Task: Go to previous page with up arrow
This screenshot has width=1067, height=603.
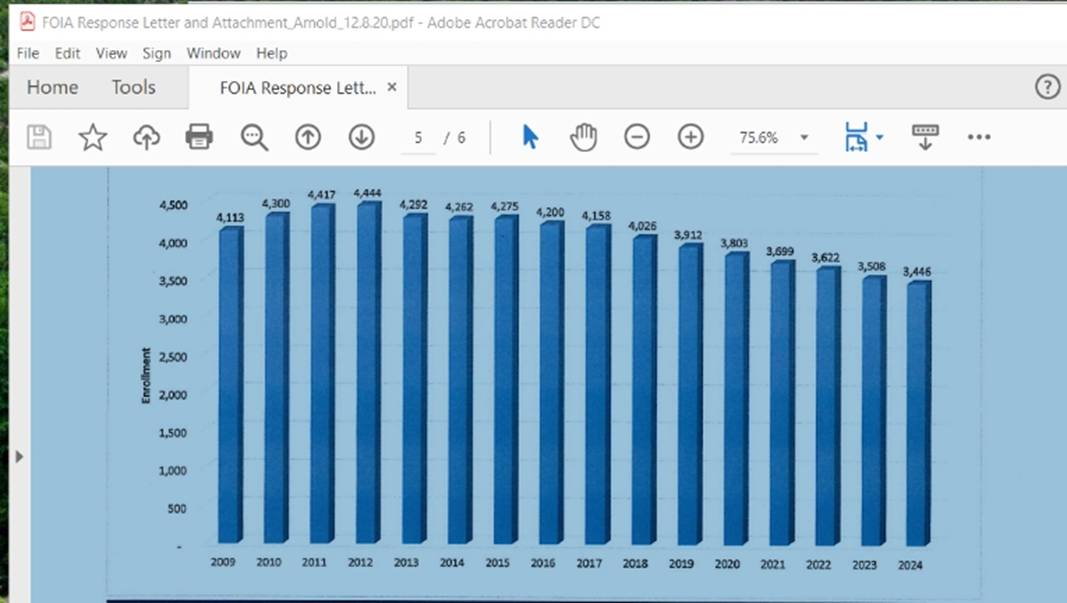Action: (308, 137)
